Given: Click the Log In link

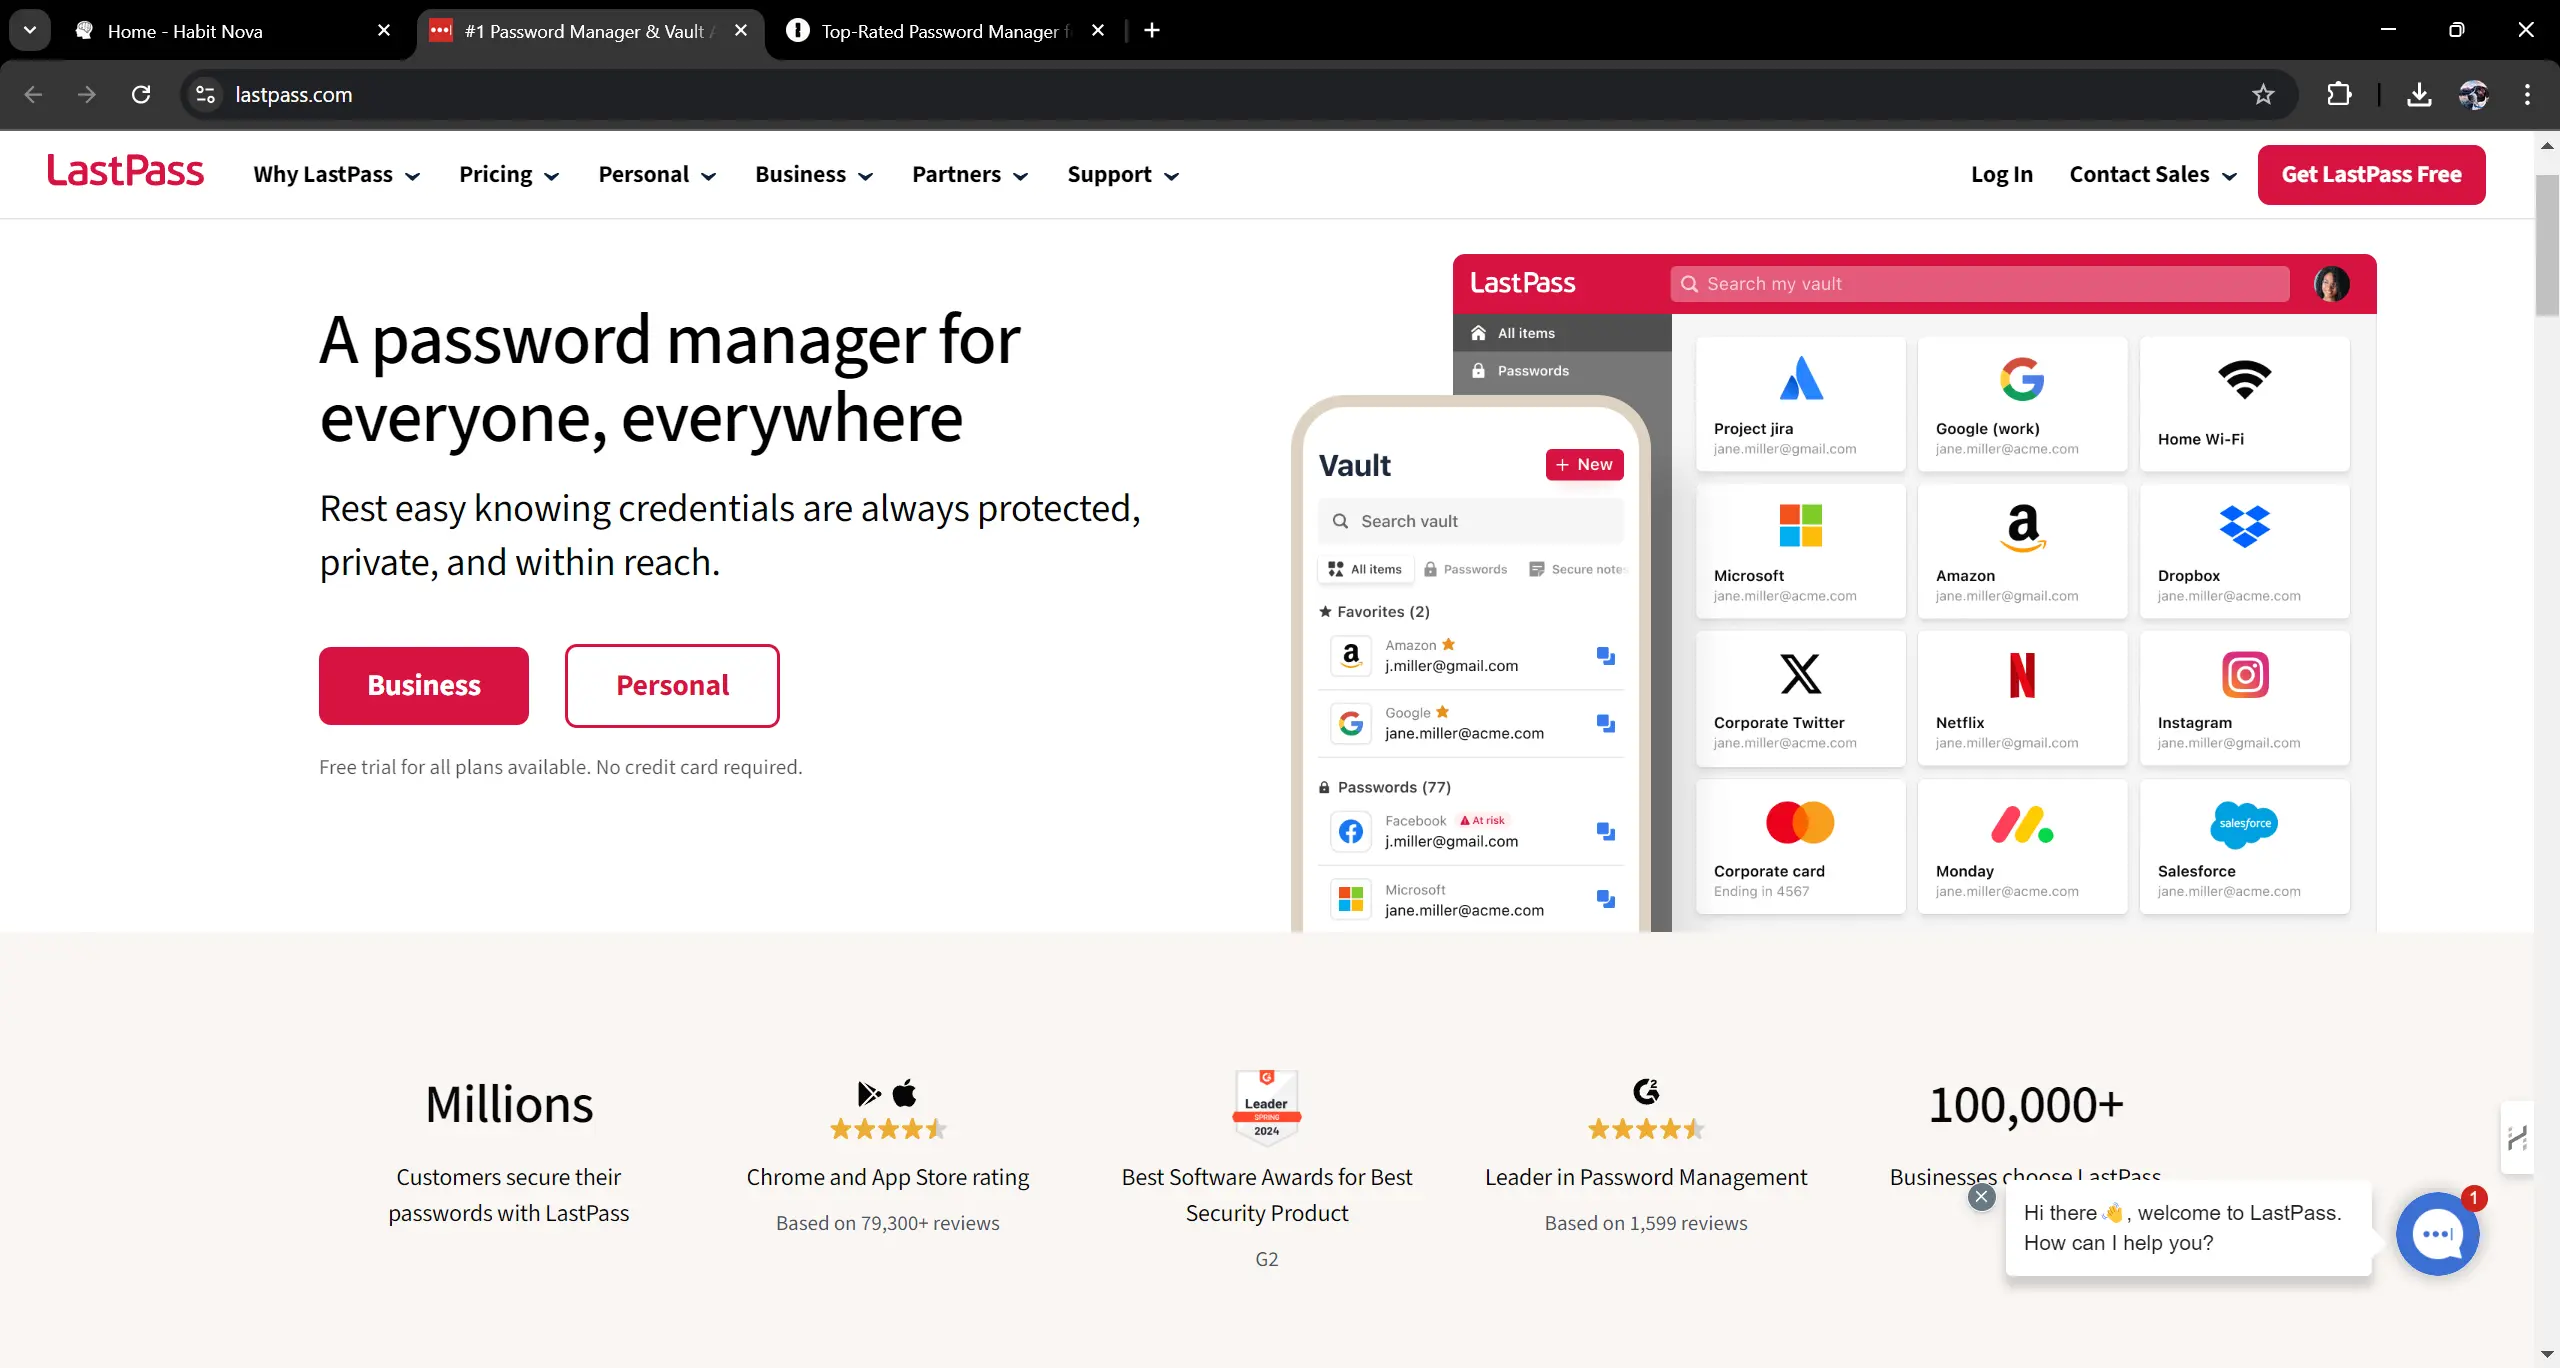Looking at the screenshot, I should pos(2001,175).
